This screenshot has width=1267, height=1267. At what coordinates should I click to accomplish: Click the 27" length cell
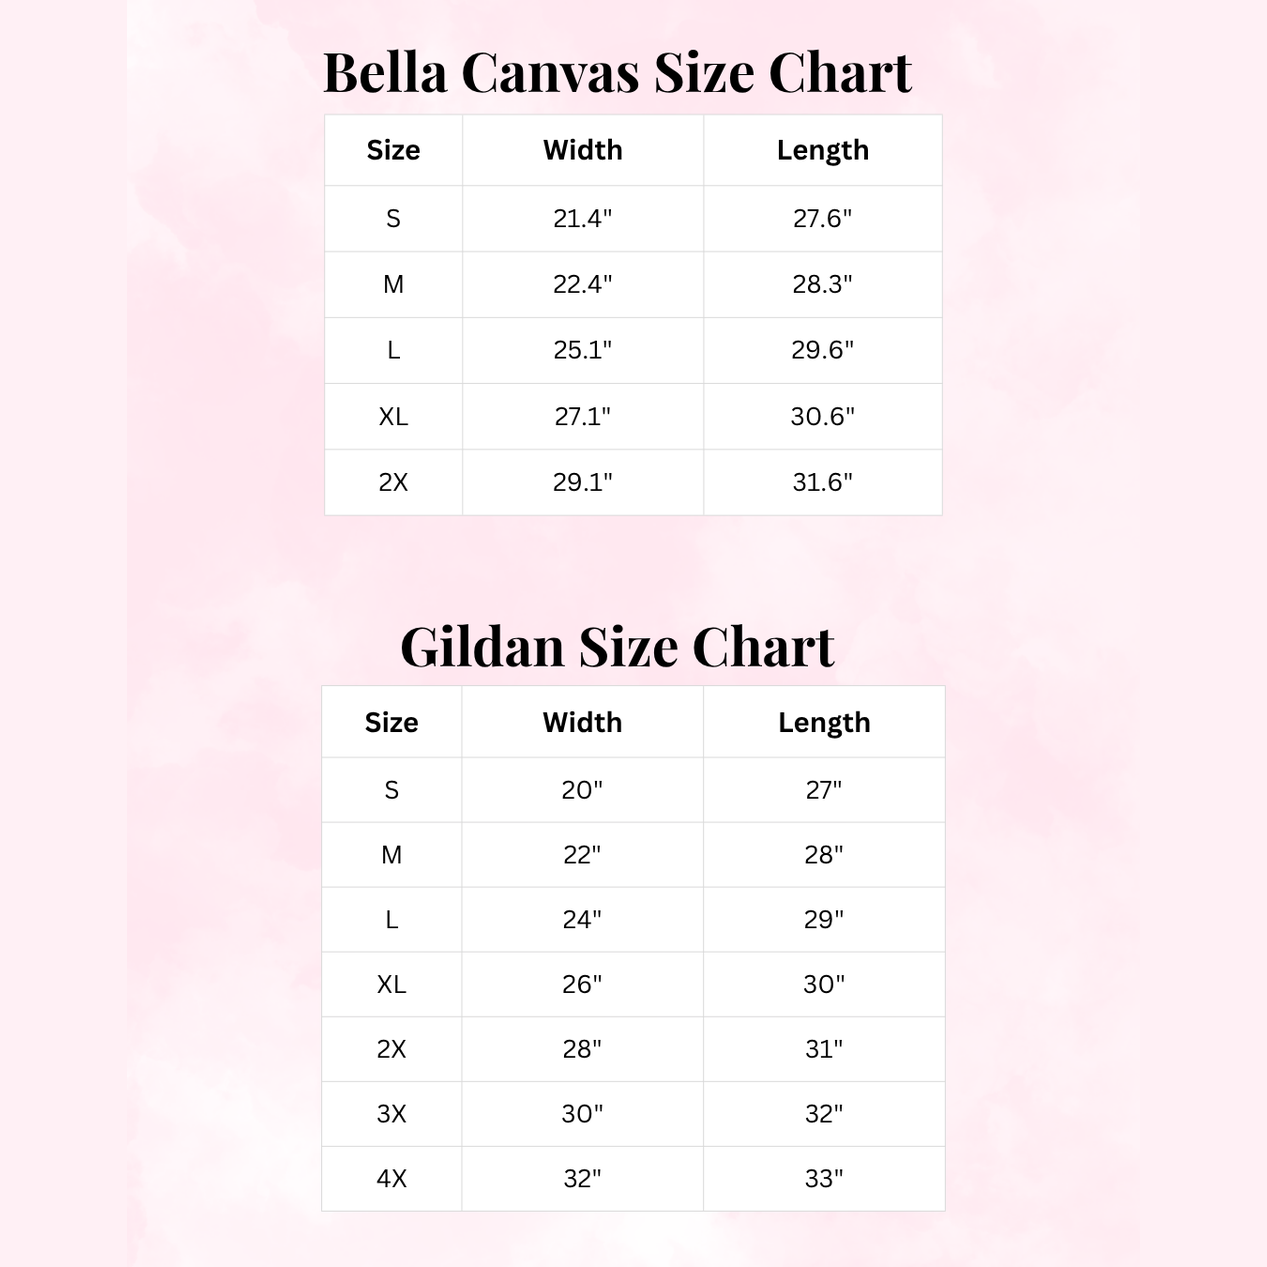[x=824, y=790]
